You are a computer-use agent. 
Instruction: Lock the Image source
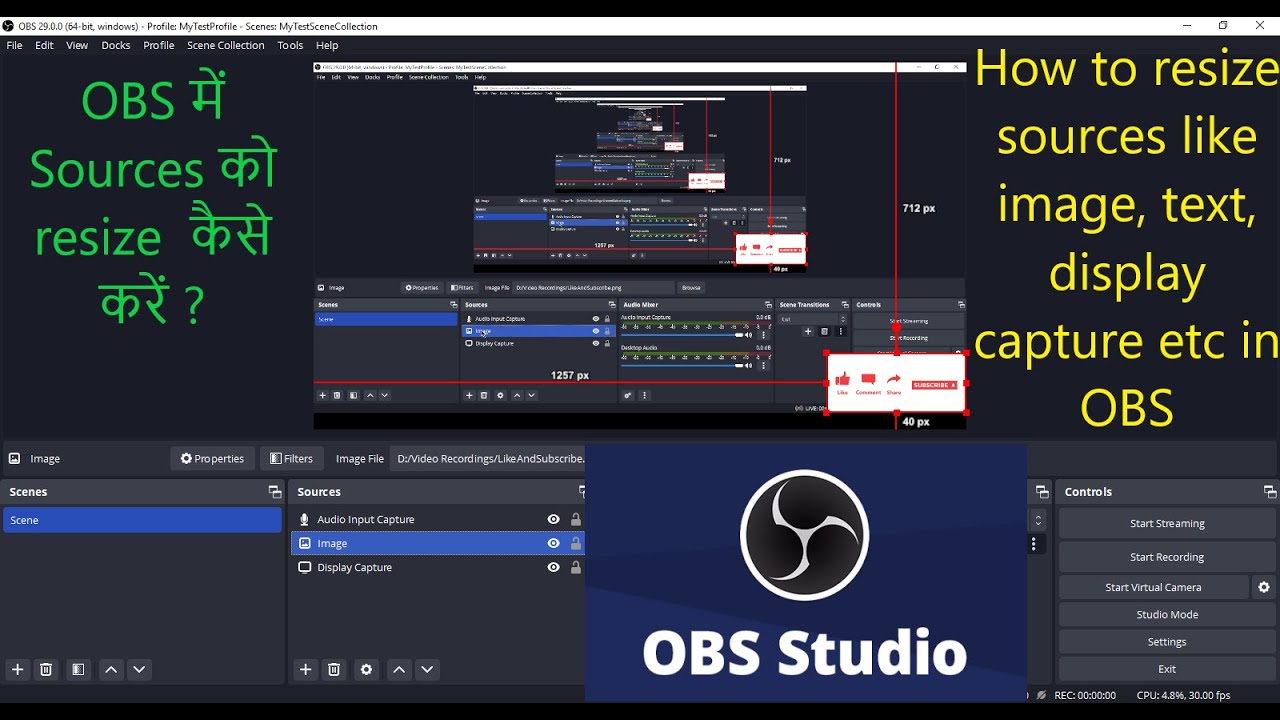coord(576,543)
